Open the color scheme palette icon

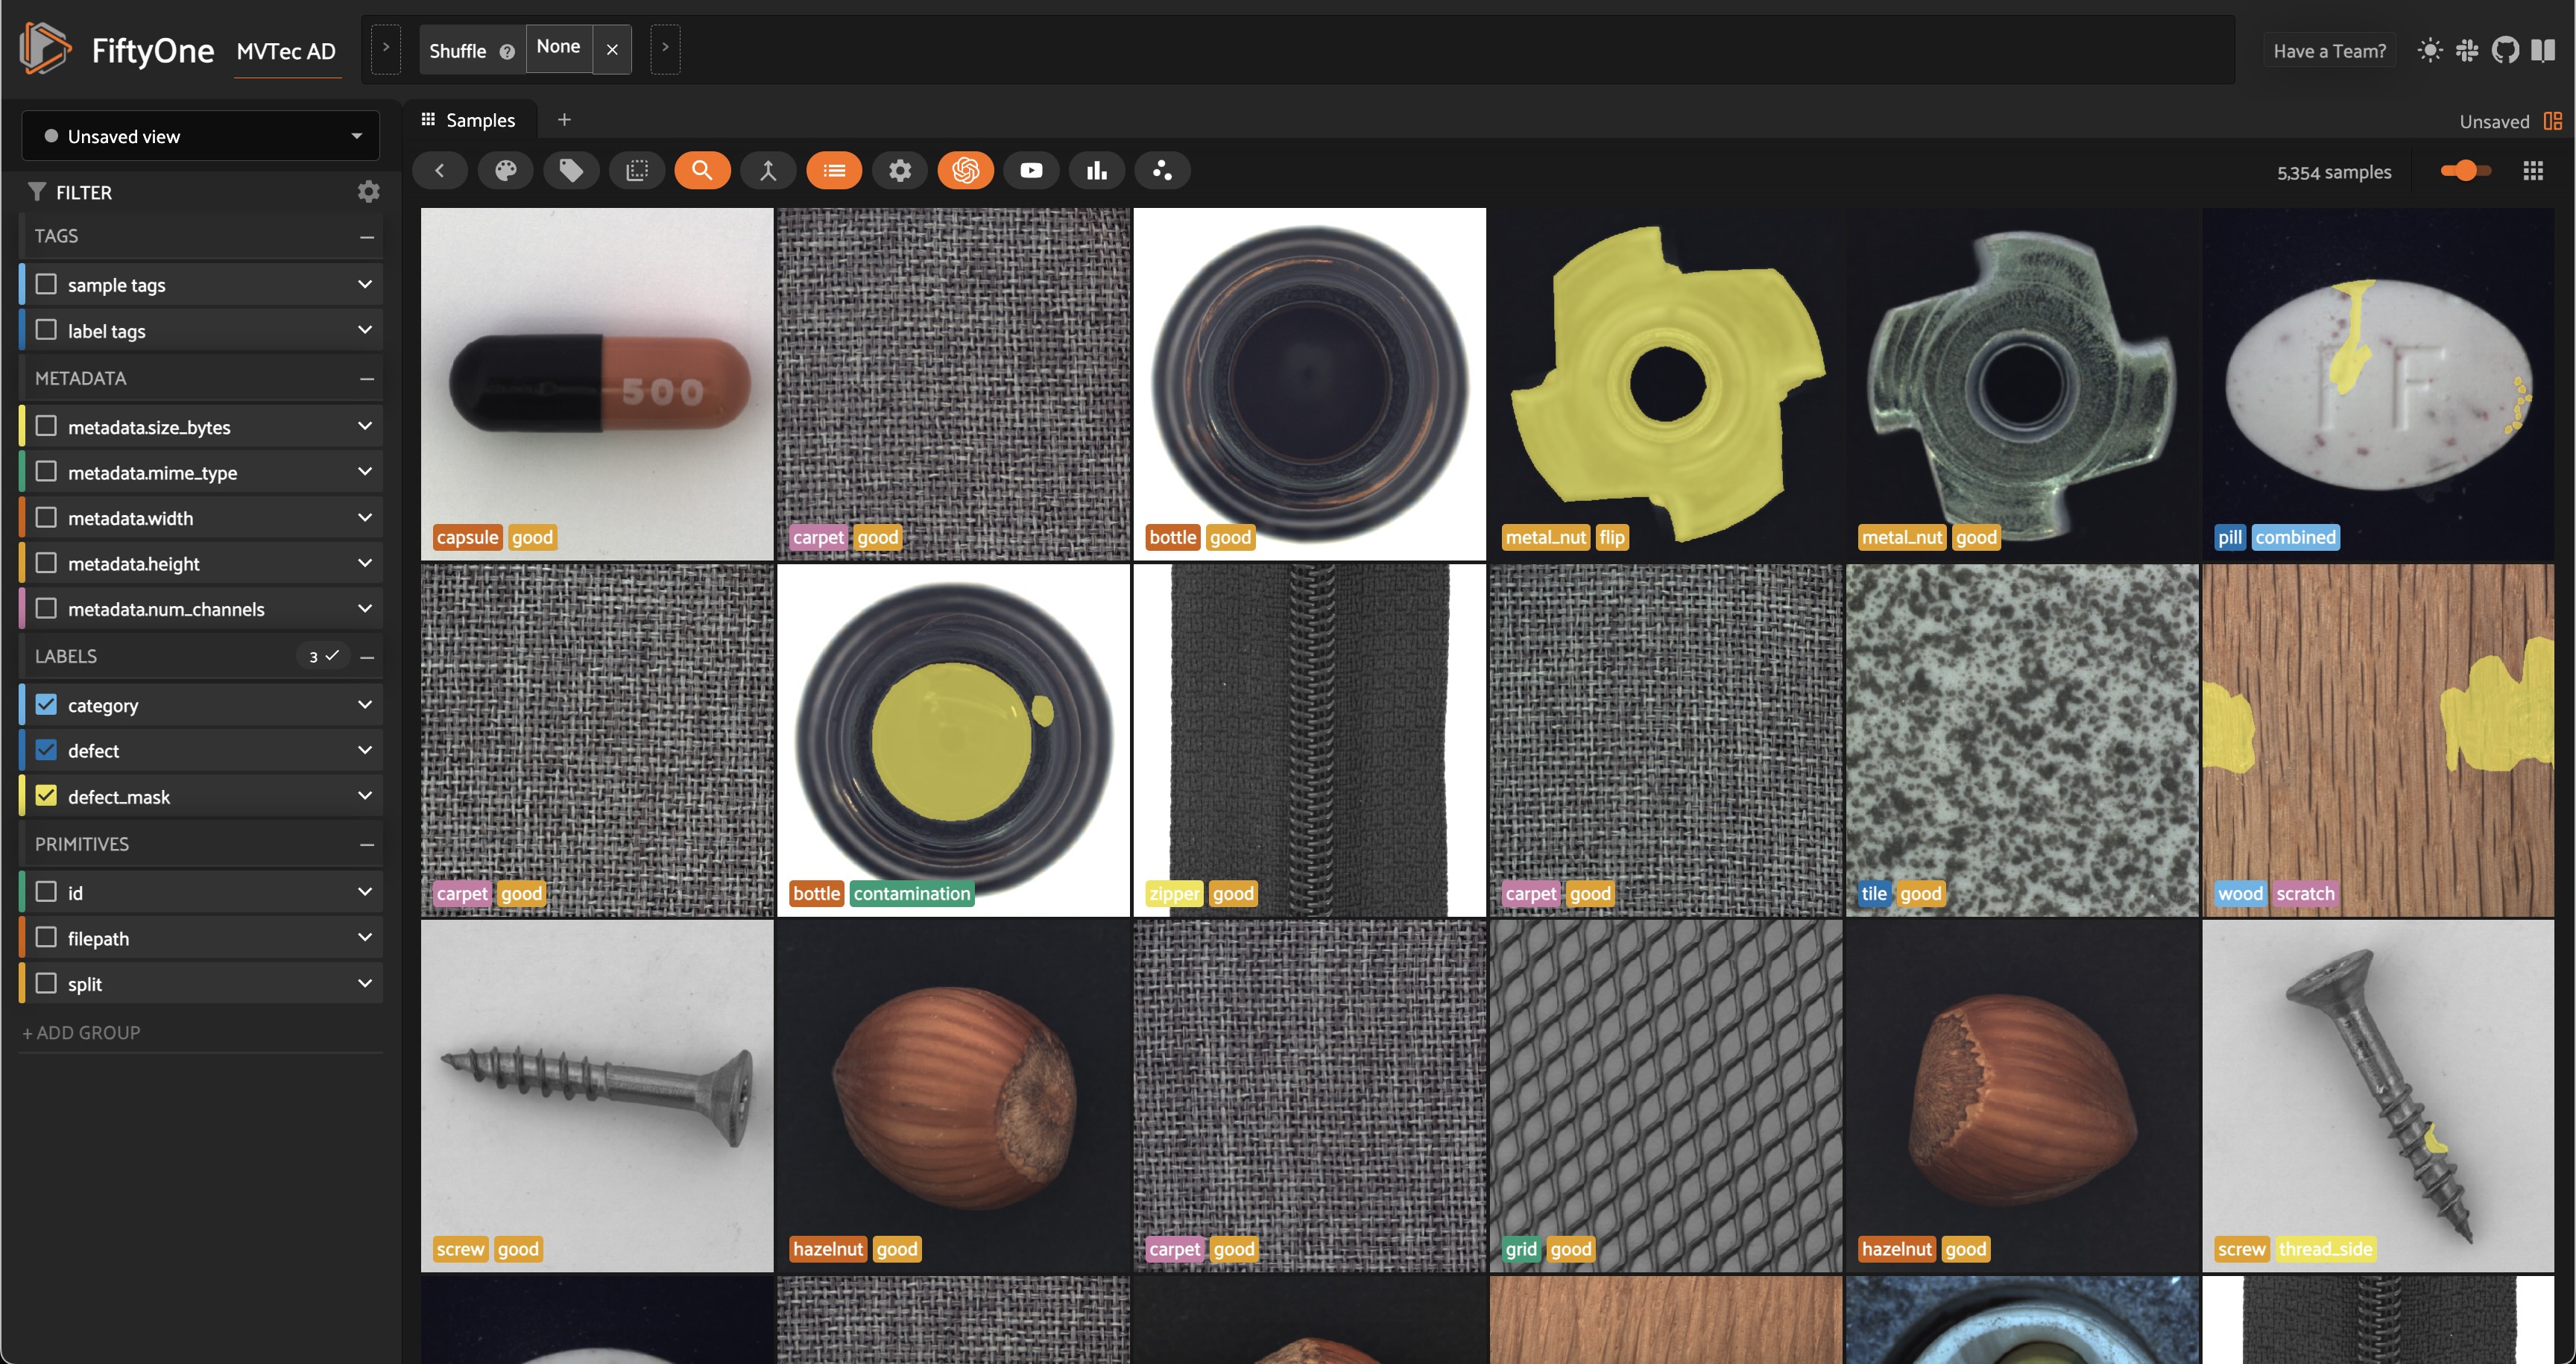coord(505,171)
